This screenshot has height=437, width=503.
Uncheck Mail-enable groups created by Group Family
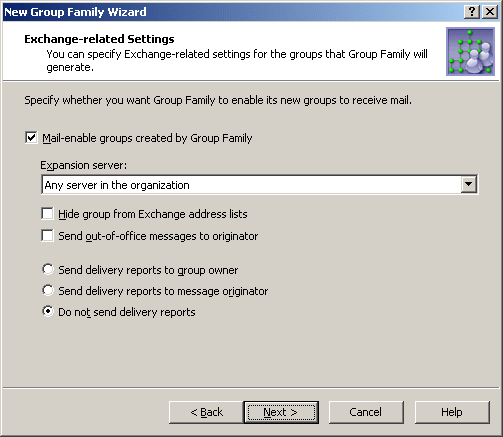[31, 138]
